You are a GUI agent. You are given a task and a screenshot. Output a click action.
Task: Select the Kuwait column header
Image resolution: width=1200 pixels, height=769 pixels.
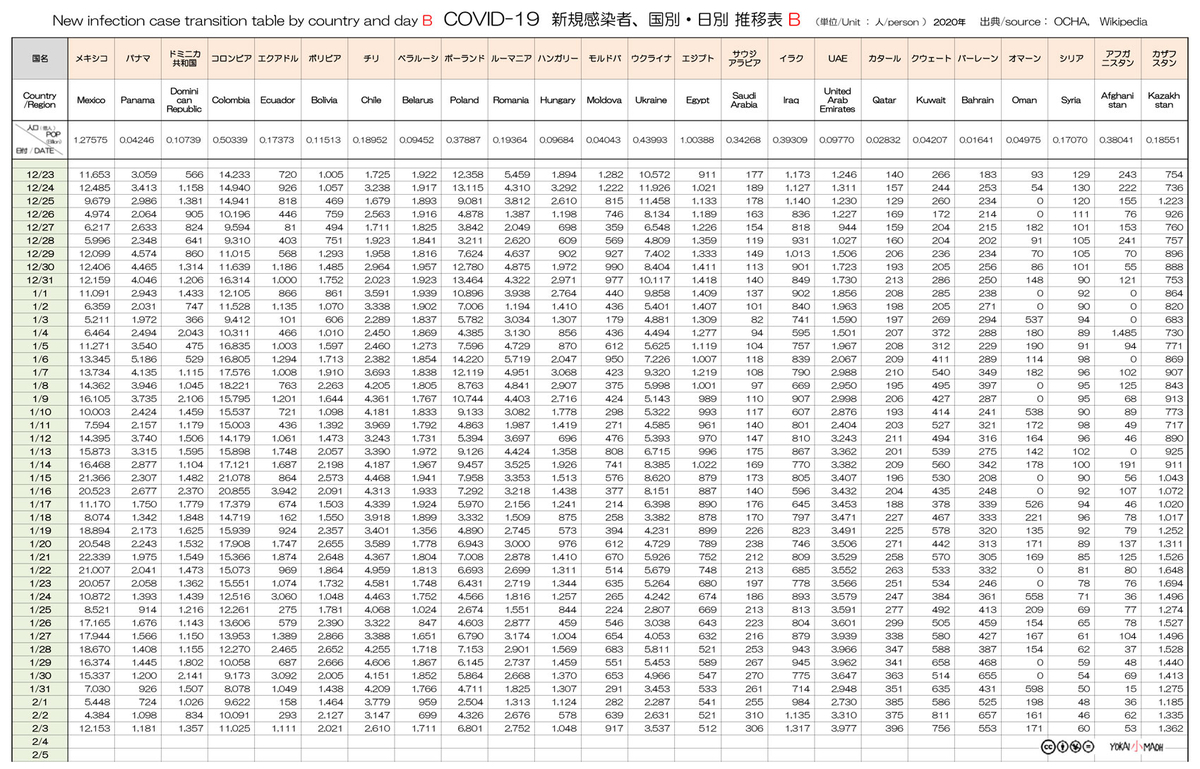(x=930, y=100)
